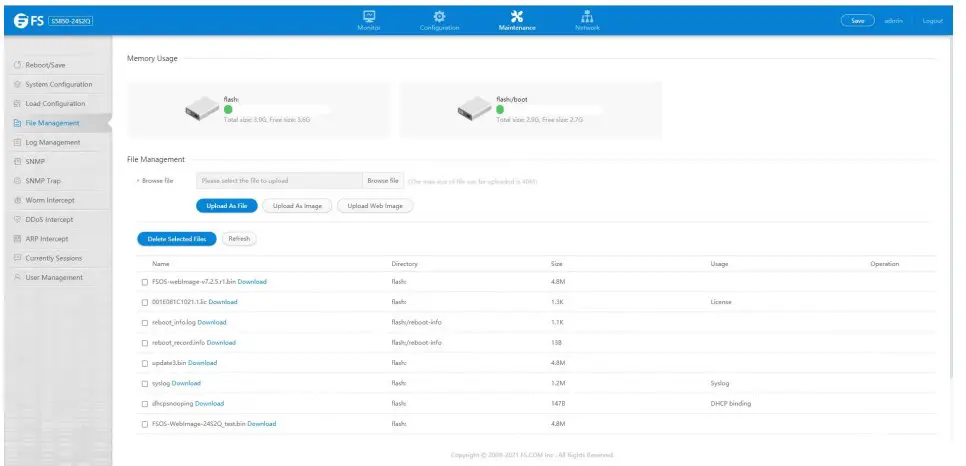Click the FS logo
This screenshot has height=466, width=966.
(28, 21)
